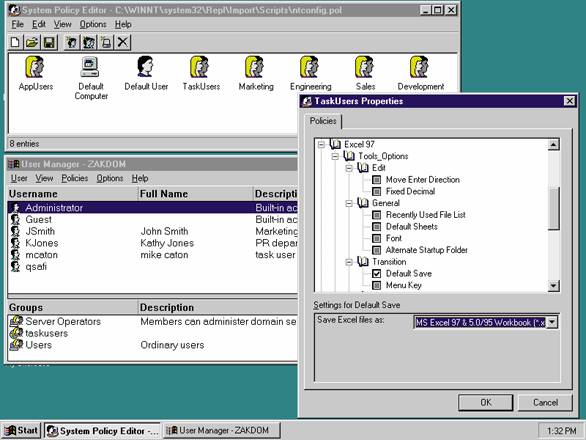This screenshot has width=586, height=440.
Task: Select the Sales group icon
Action: [x=365, y=67]
